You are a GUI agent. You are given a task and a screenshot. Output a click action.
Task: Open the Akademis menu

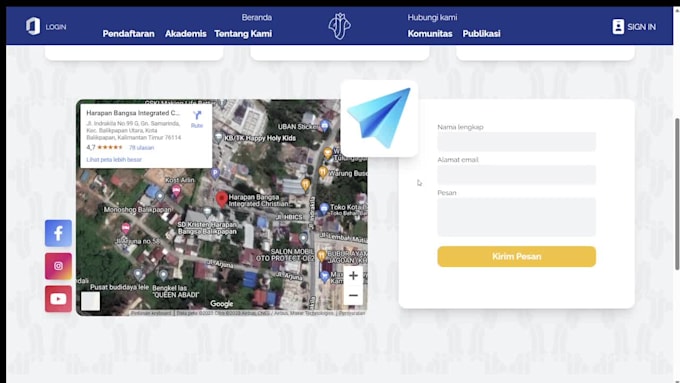click(186, 33)
